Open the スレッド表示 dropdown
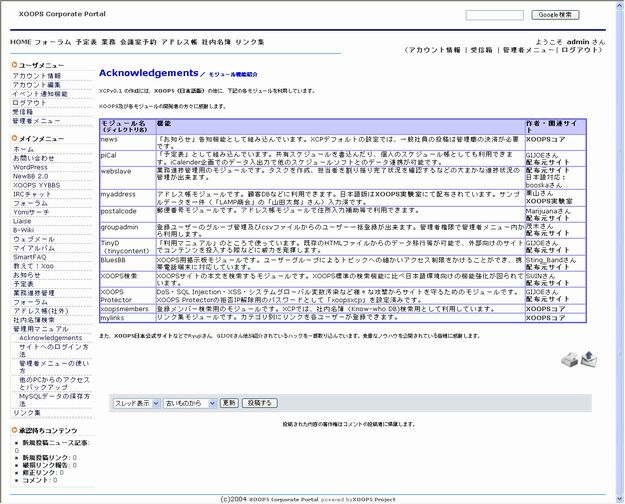The image size is (625, 504). point(137,403)
